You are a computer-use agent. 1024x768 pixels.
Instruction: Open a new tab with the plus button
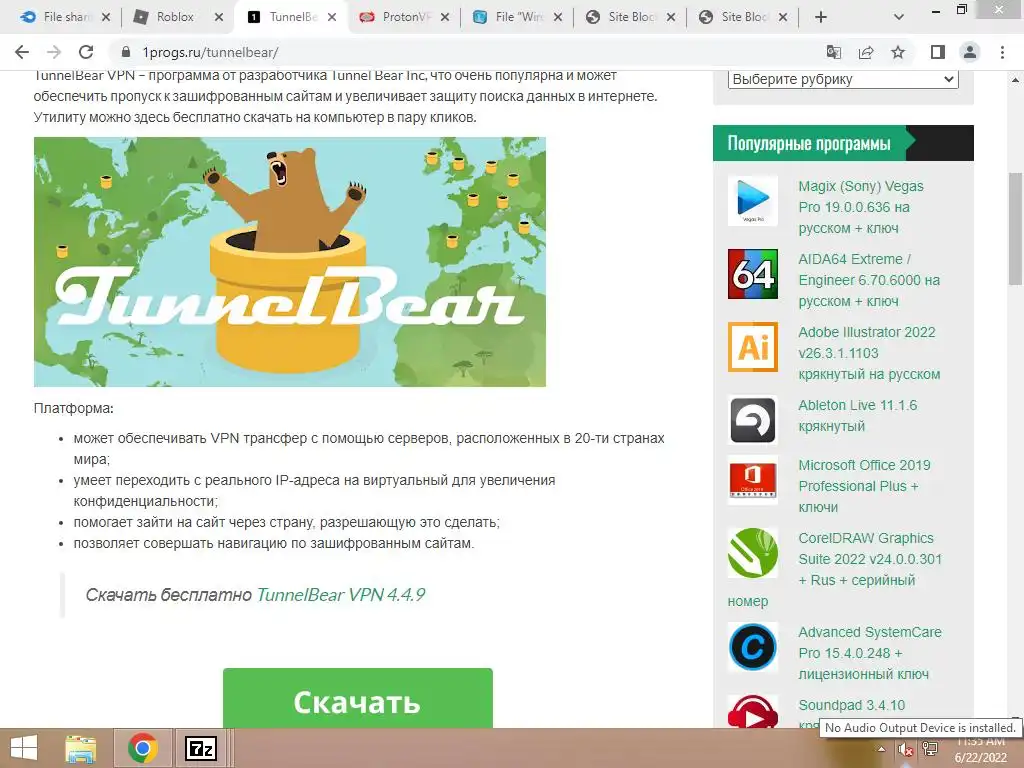coord(821,18)
